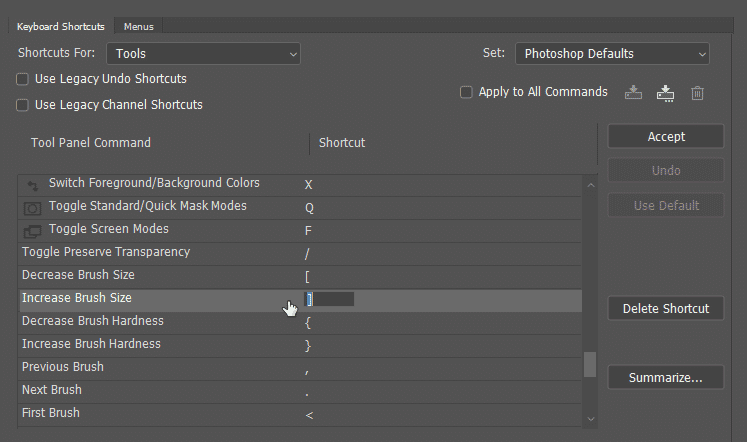The image size is (747, 442).
Task: Select the Toggle Preserve Transparency row
Action: click(x=150, y=253)
